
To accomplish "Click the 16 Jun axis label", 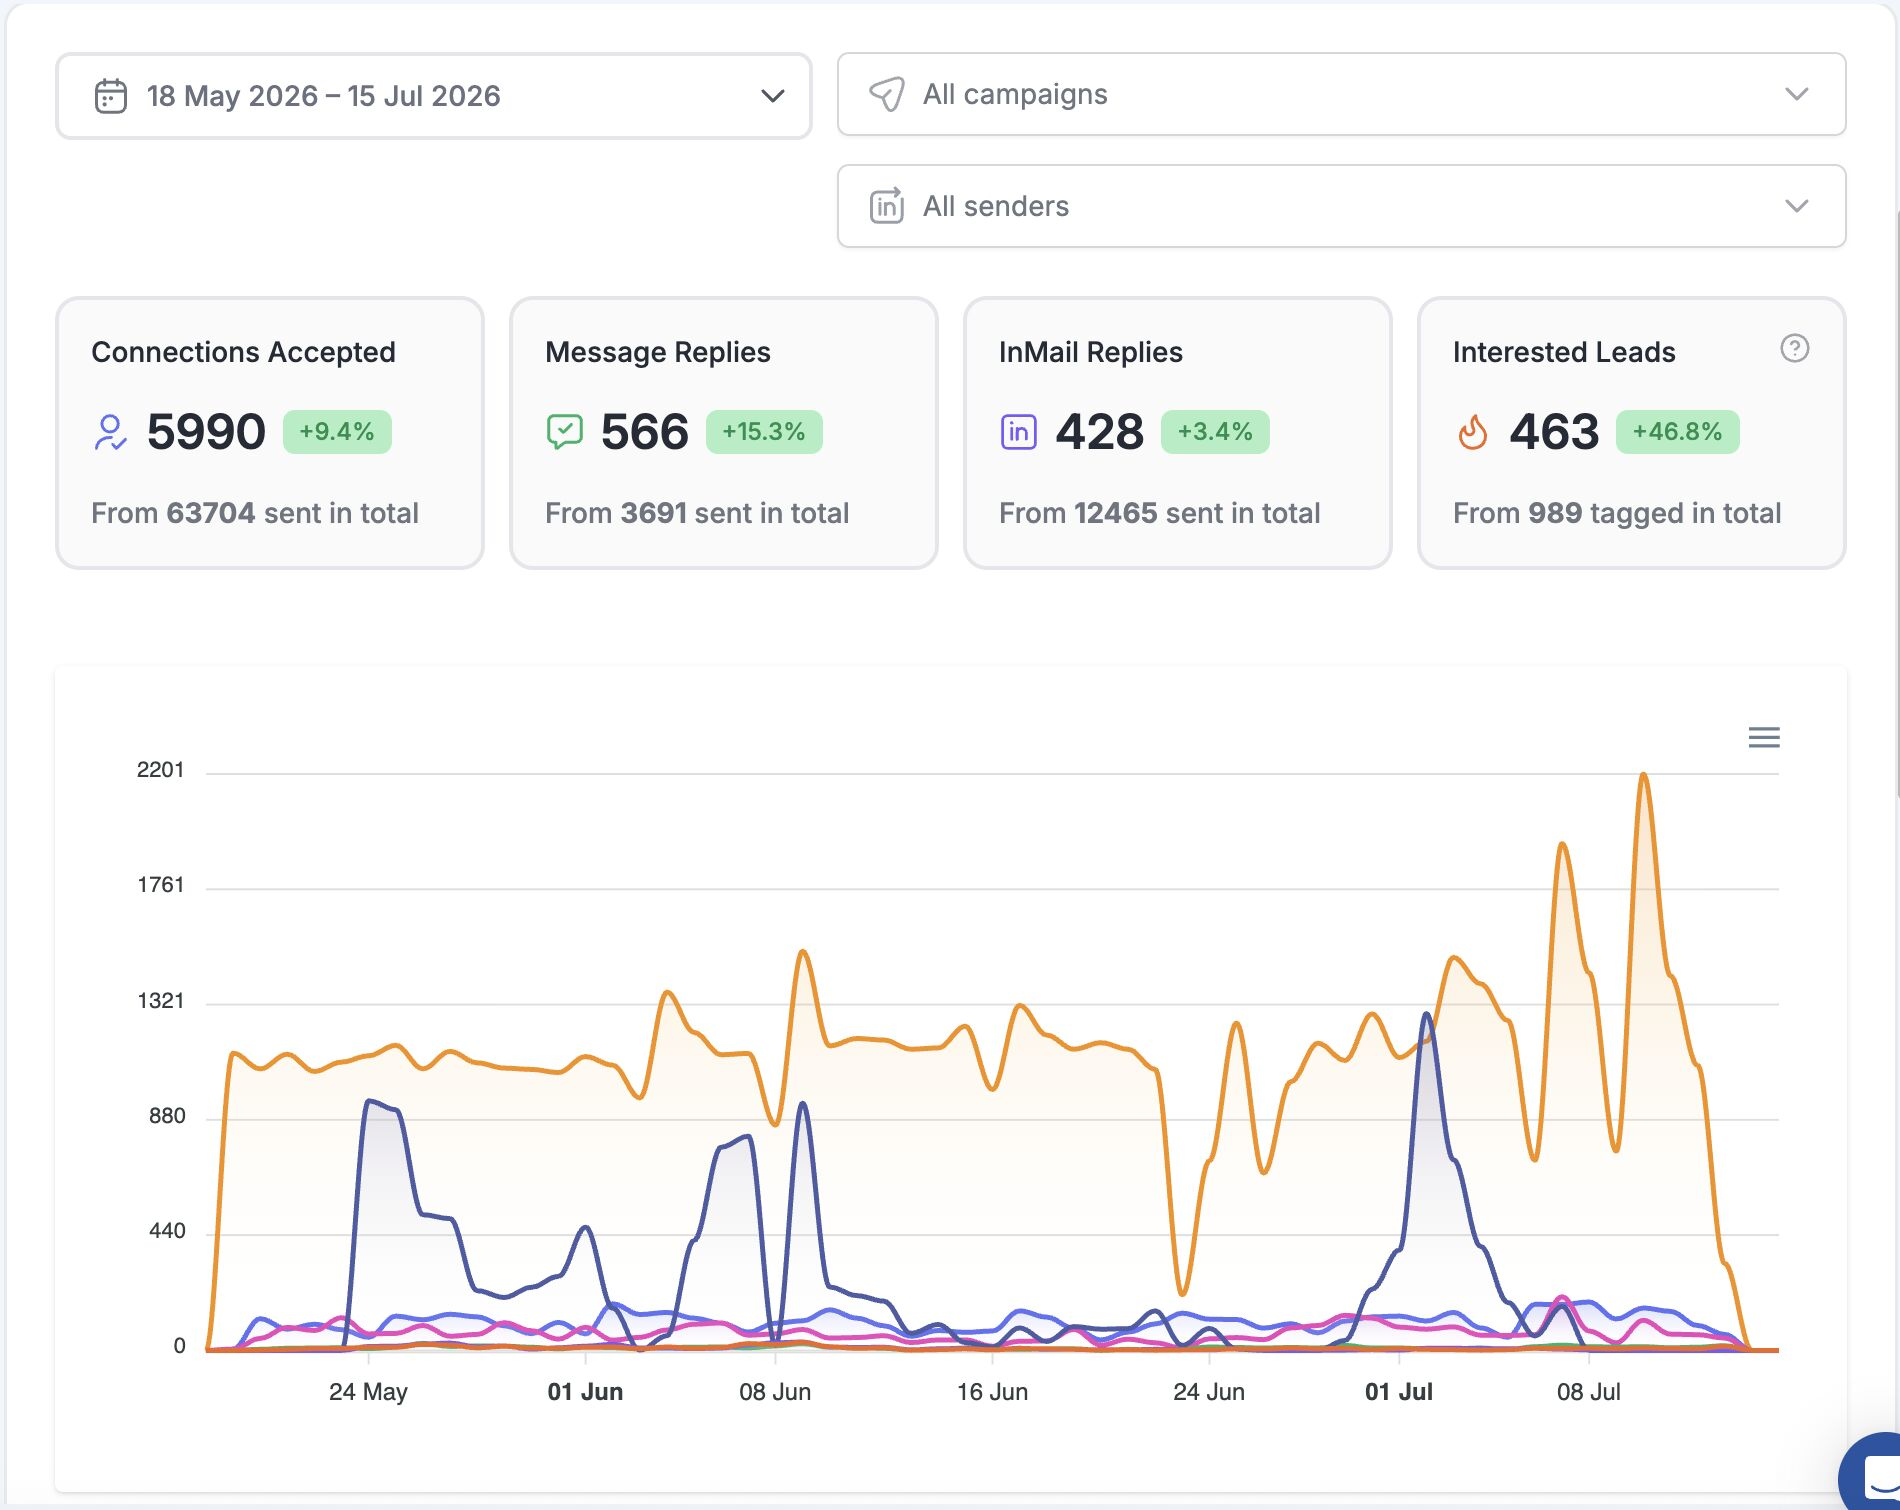I will [x=992, y=1392].
